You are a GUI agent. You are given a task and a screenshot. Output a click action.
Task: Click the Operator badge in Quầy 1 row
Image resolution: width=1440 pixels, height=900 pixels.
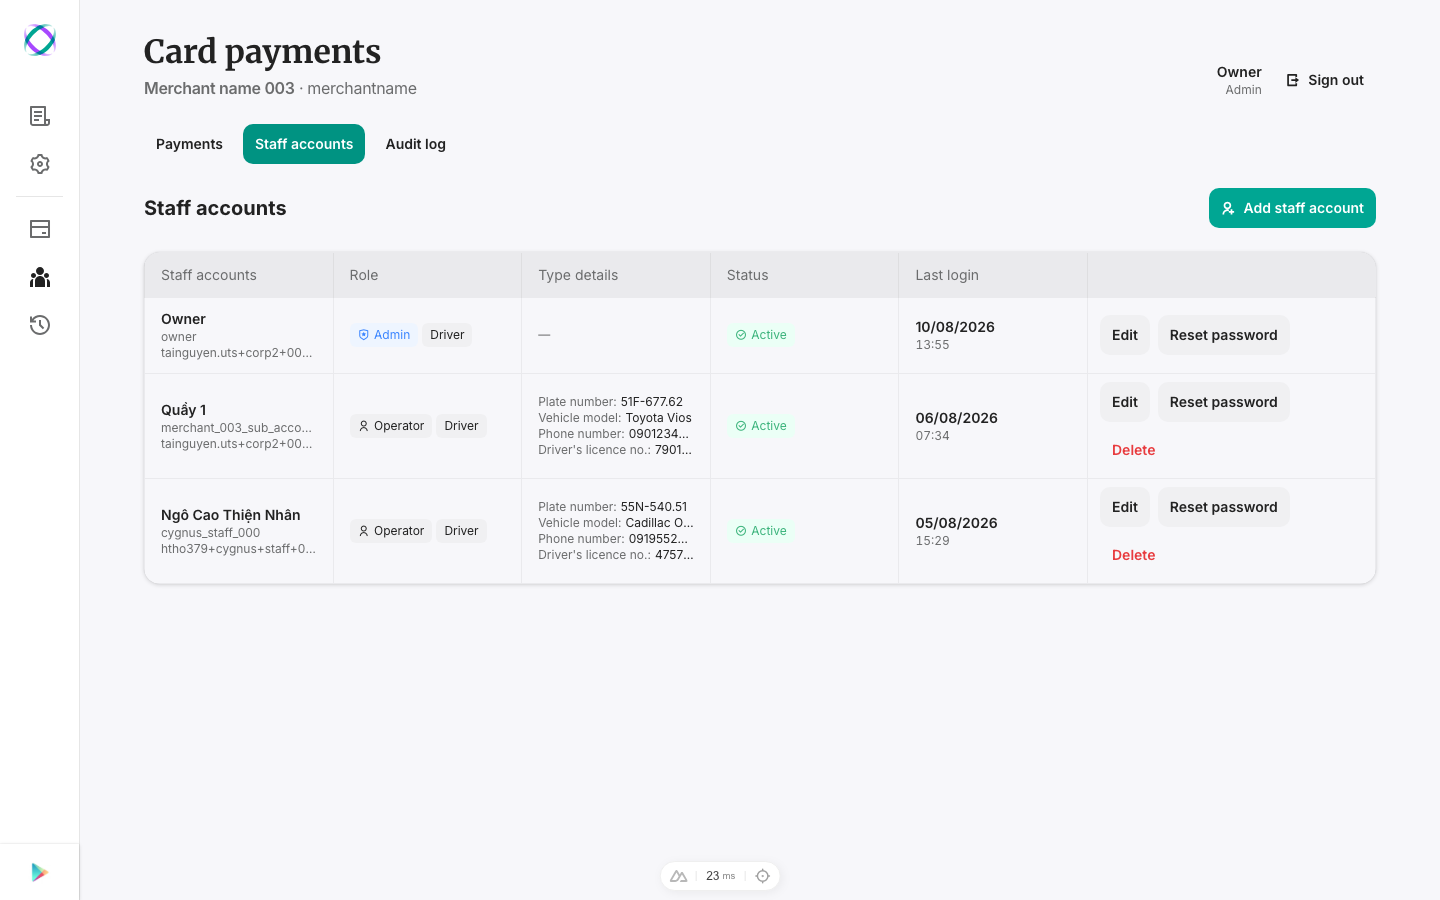pos(391,426)
